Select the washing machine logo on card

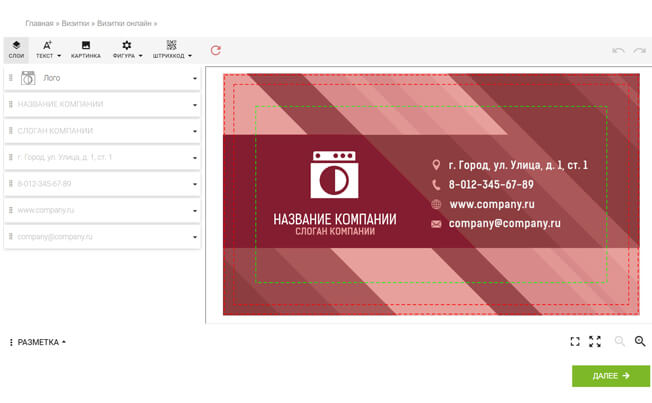tap(334, 175)
